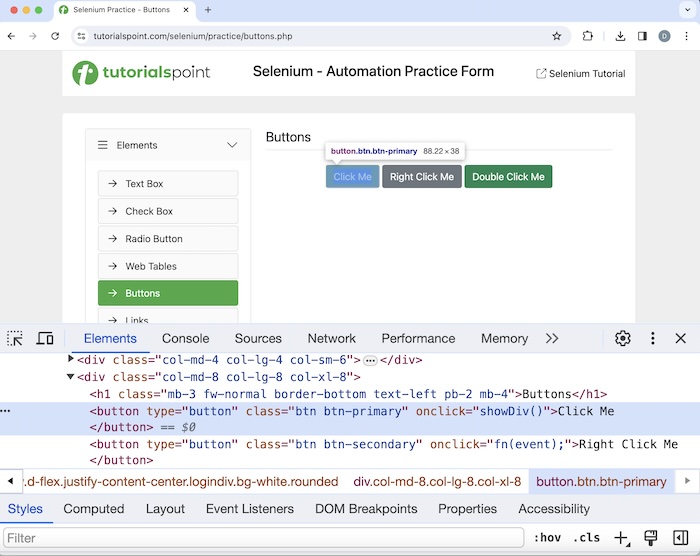Switch to the Console tab

tap(186, 339)
